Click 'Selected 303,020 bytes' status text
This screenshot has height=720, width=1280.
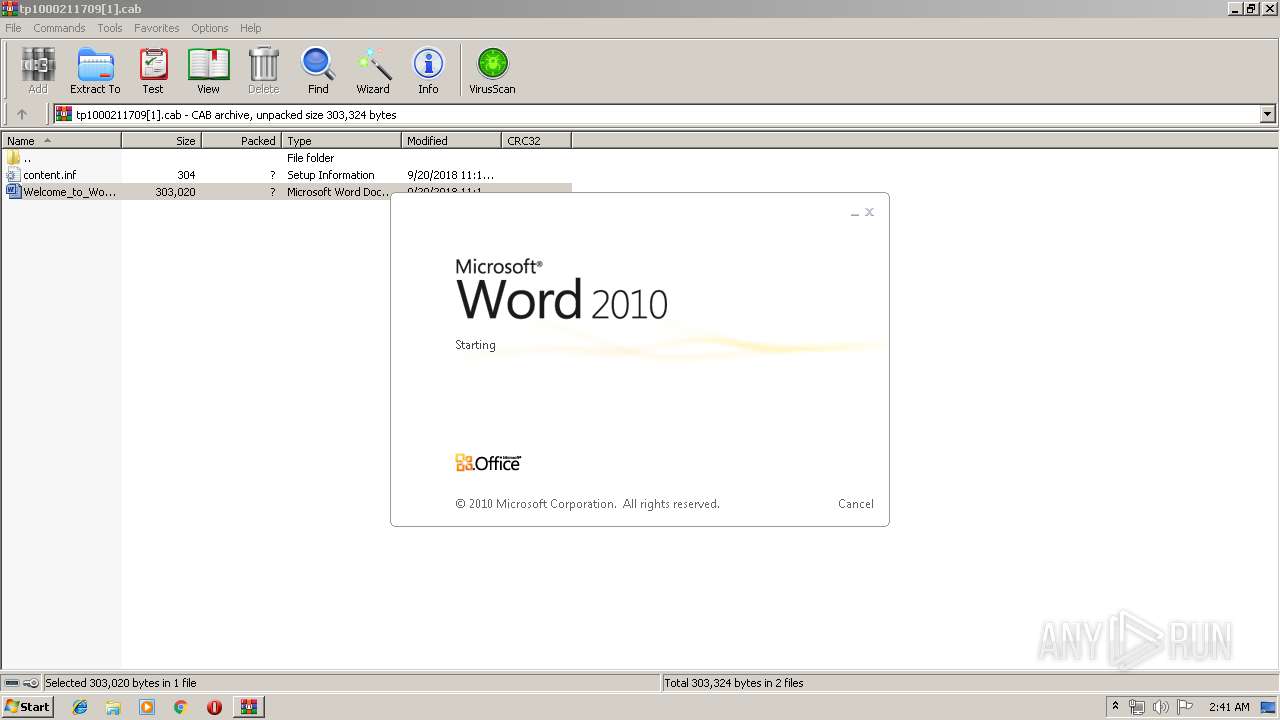120,683
